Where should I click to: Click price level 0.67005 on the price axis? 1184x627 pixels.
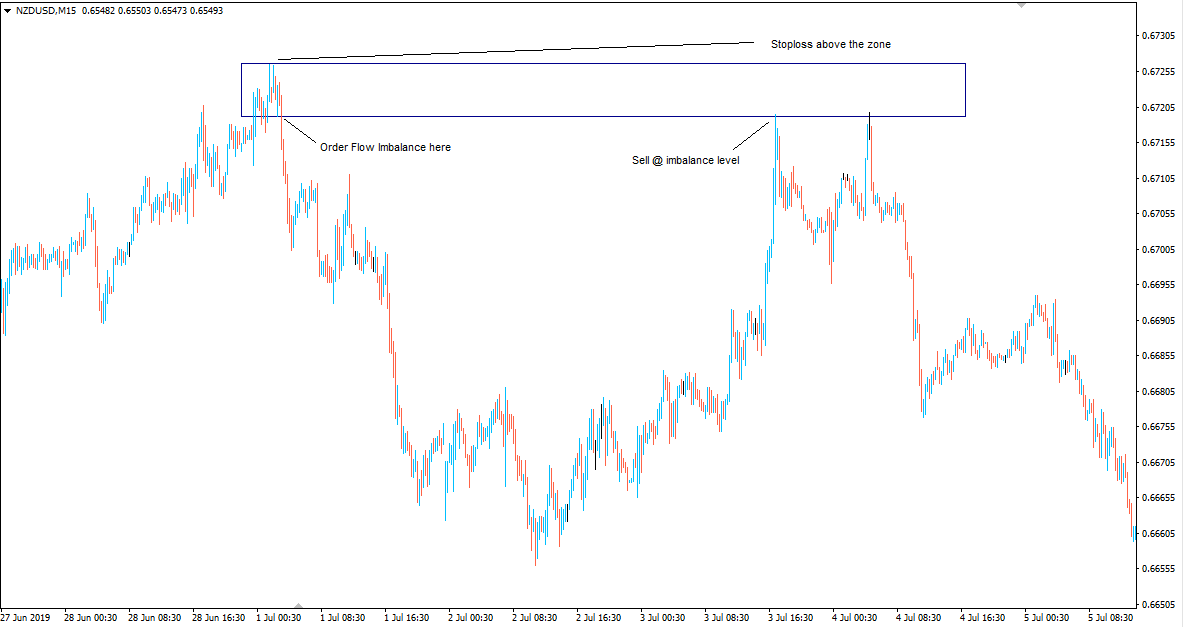click(1158, 249)
